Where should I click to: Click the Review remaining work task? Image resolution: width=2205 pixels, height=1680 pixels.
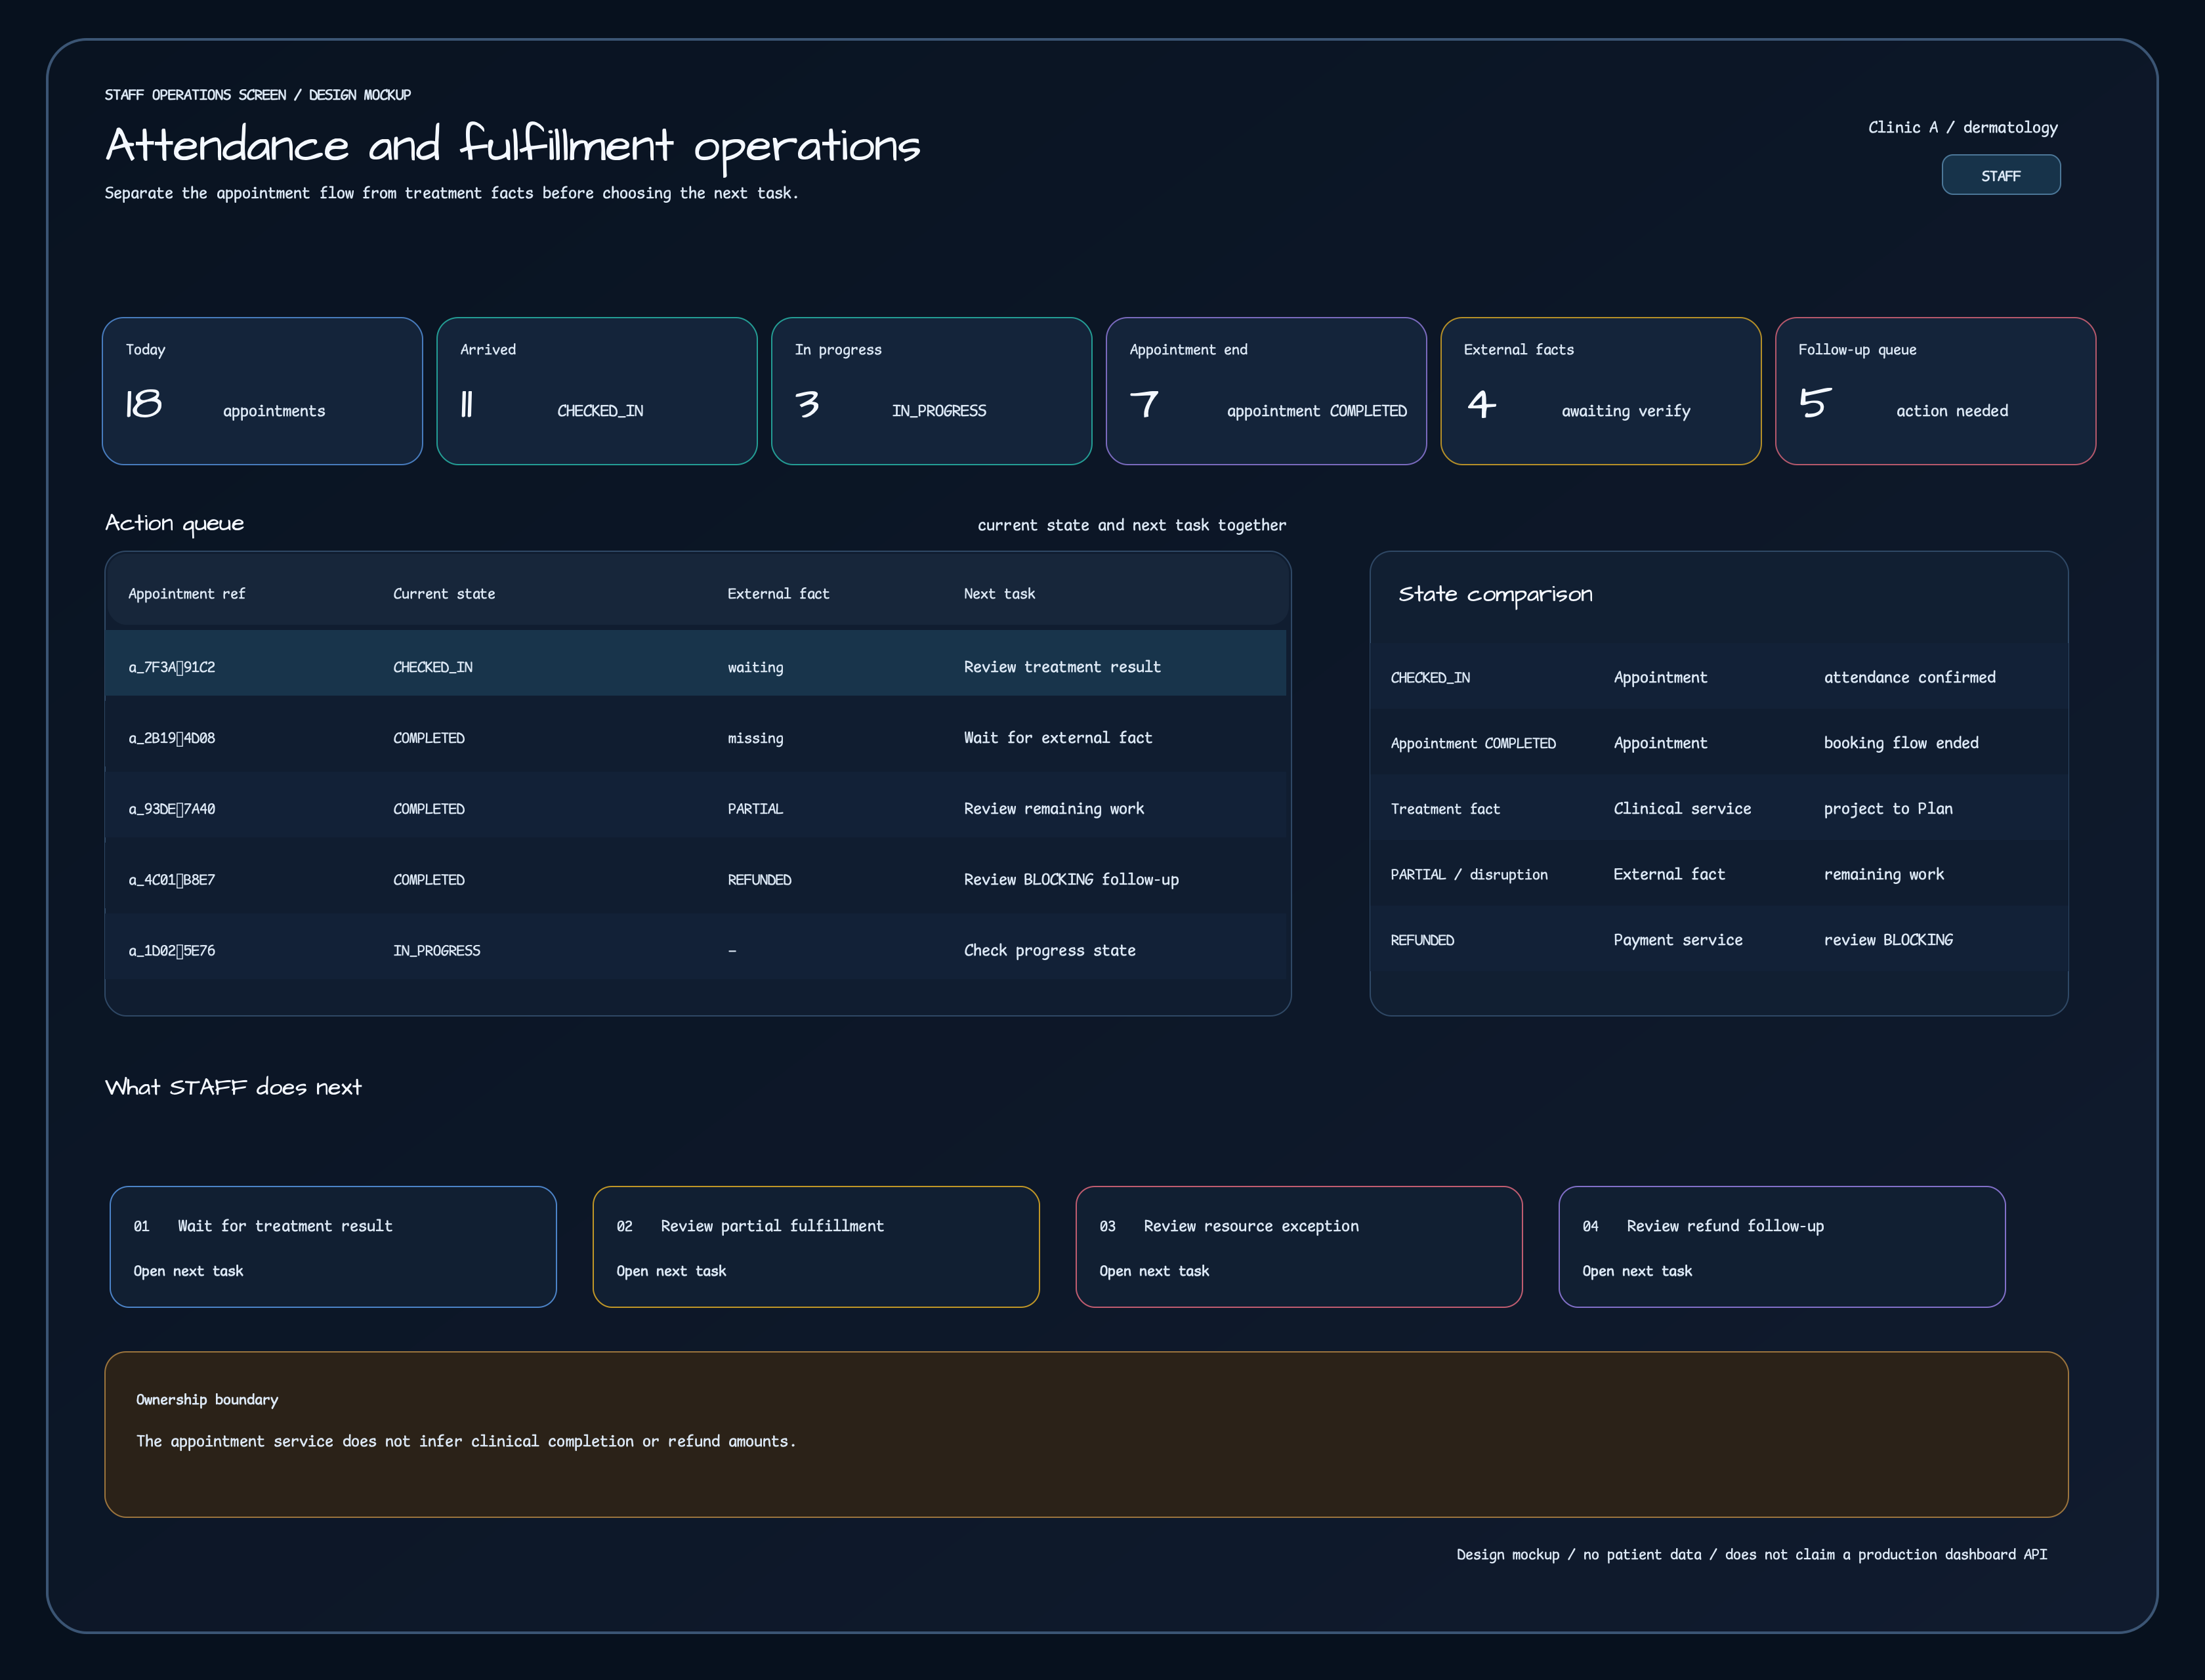pos(1054,809)
